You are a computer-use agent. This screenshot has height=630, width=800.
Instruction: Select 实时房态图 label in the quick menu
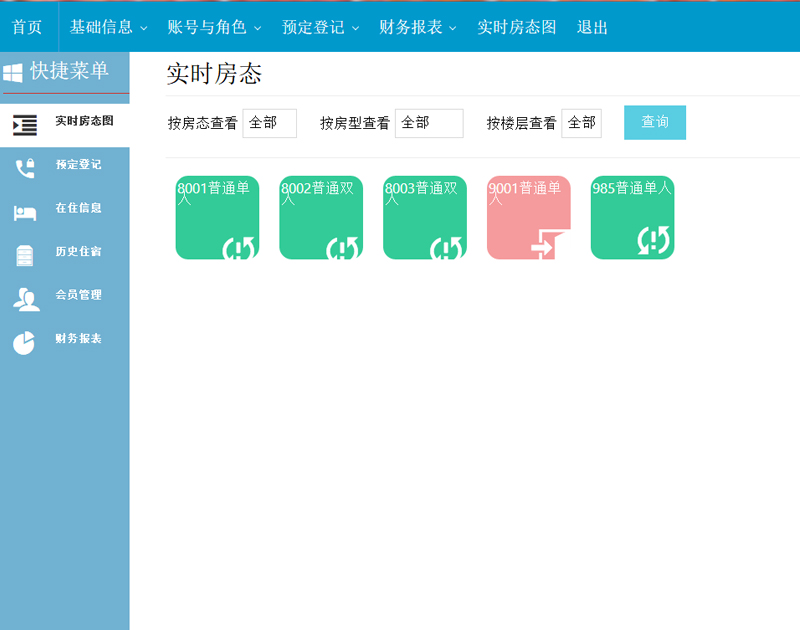[x=84, y=121]
